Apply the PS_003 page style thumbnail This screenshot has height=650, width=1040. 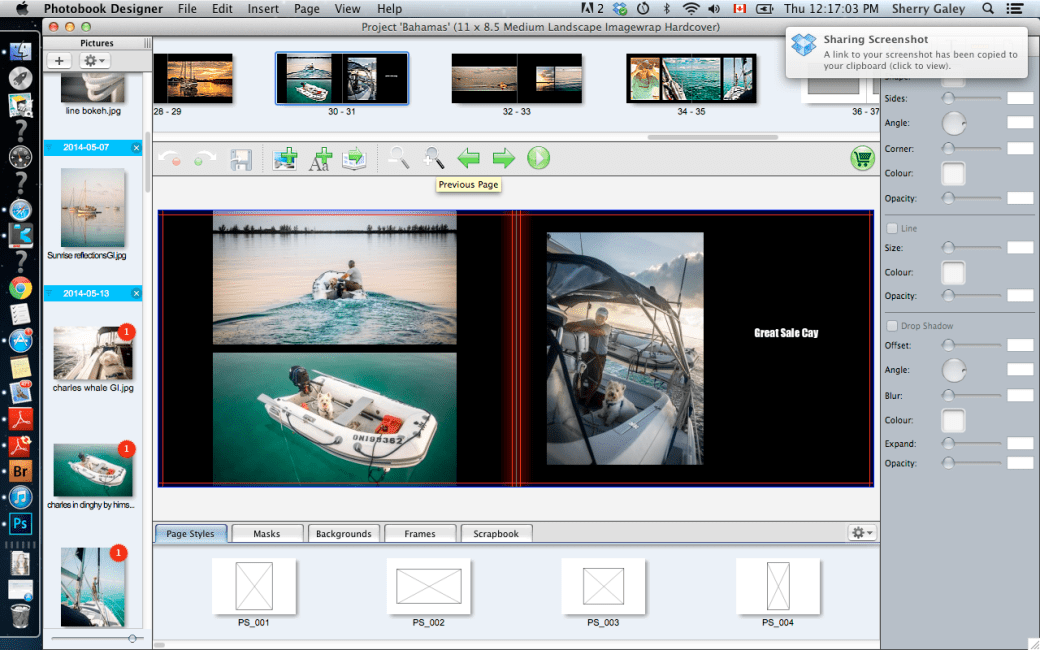(x=604, y=587)
